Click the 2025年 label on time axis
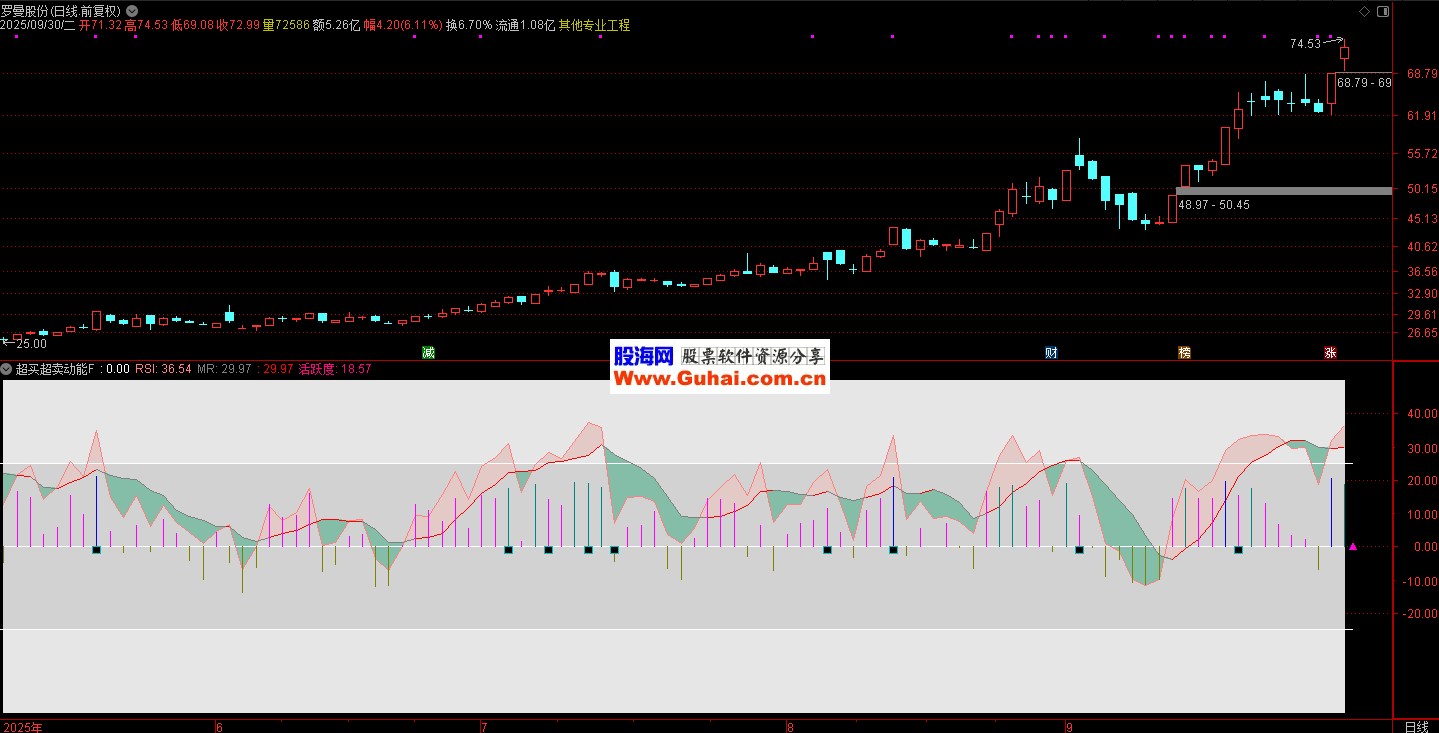Screen dimensions: 1439x733 pos(22,726)
